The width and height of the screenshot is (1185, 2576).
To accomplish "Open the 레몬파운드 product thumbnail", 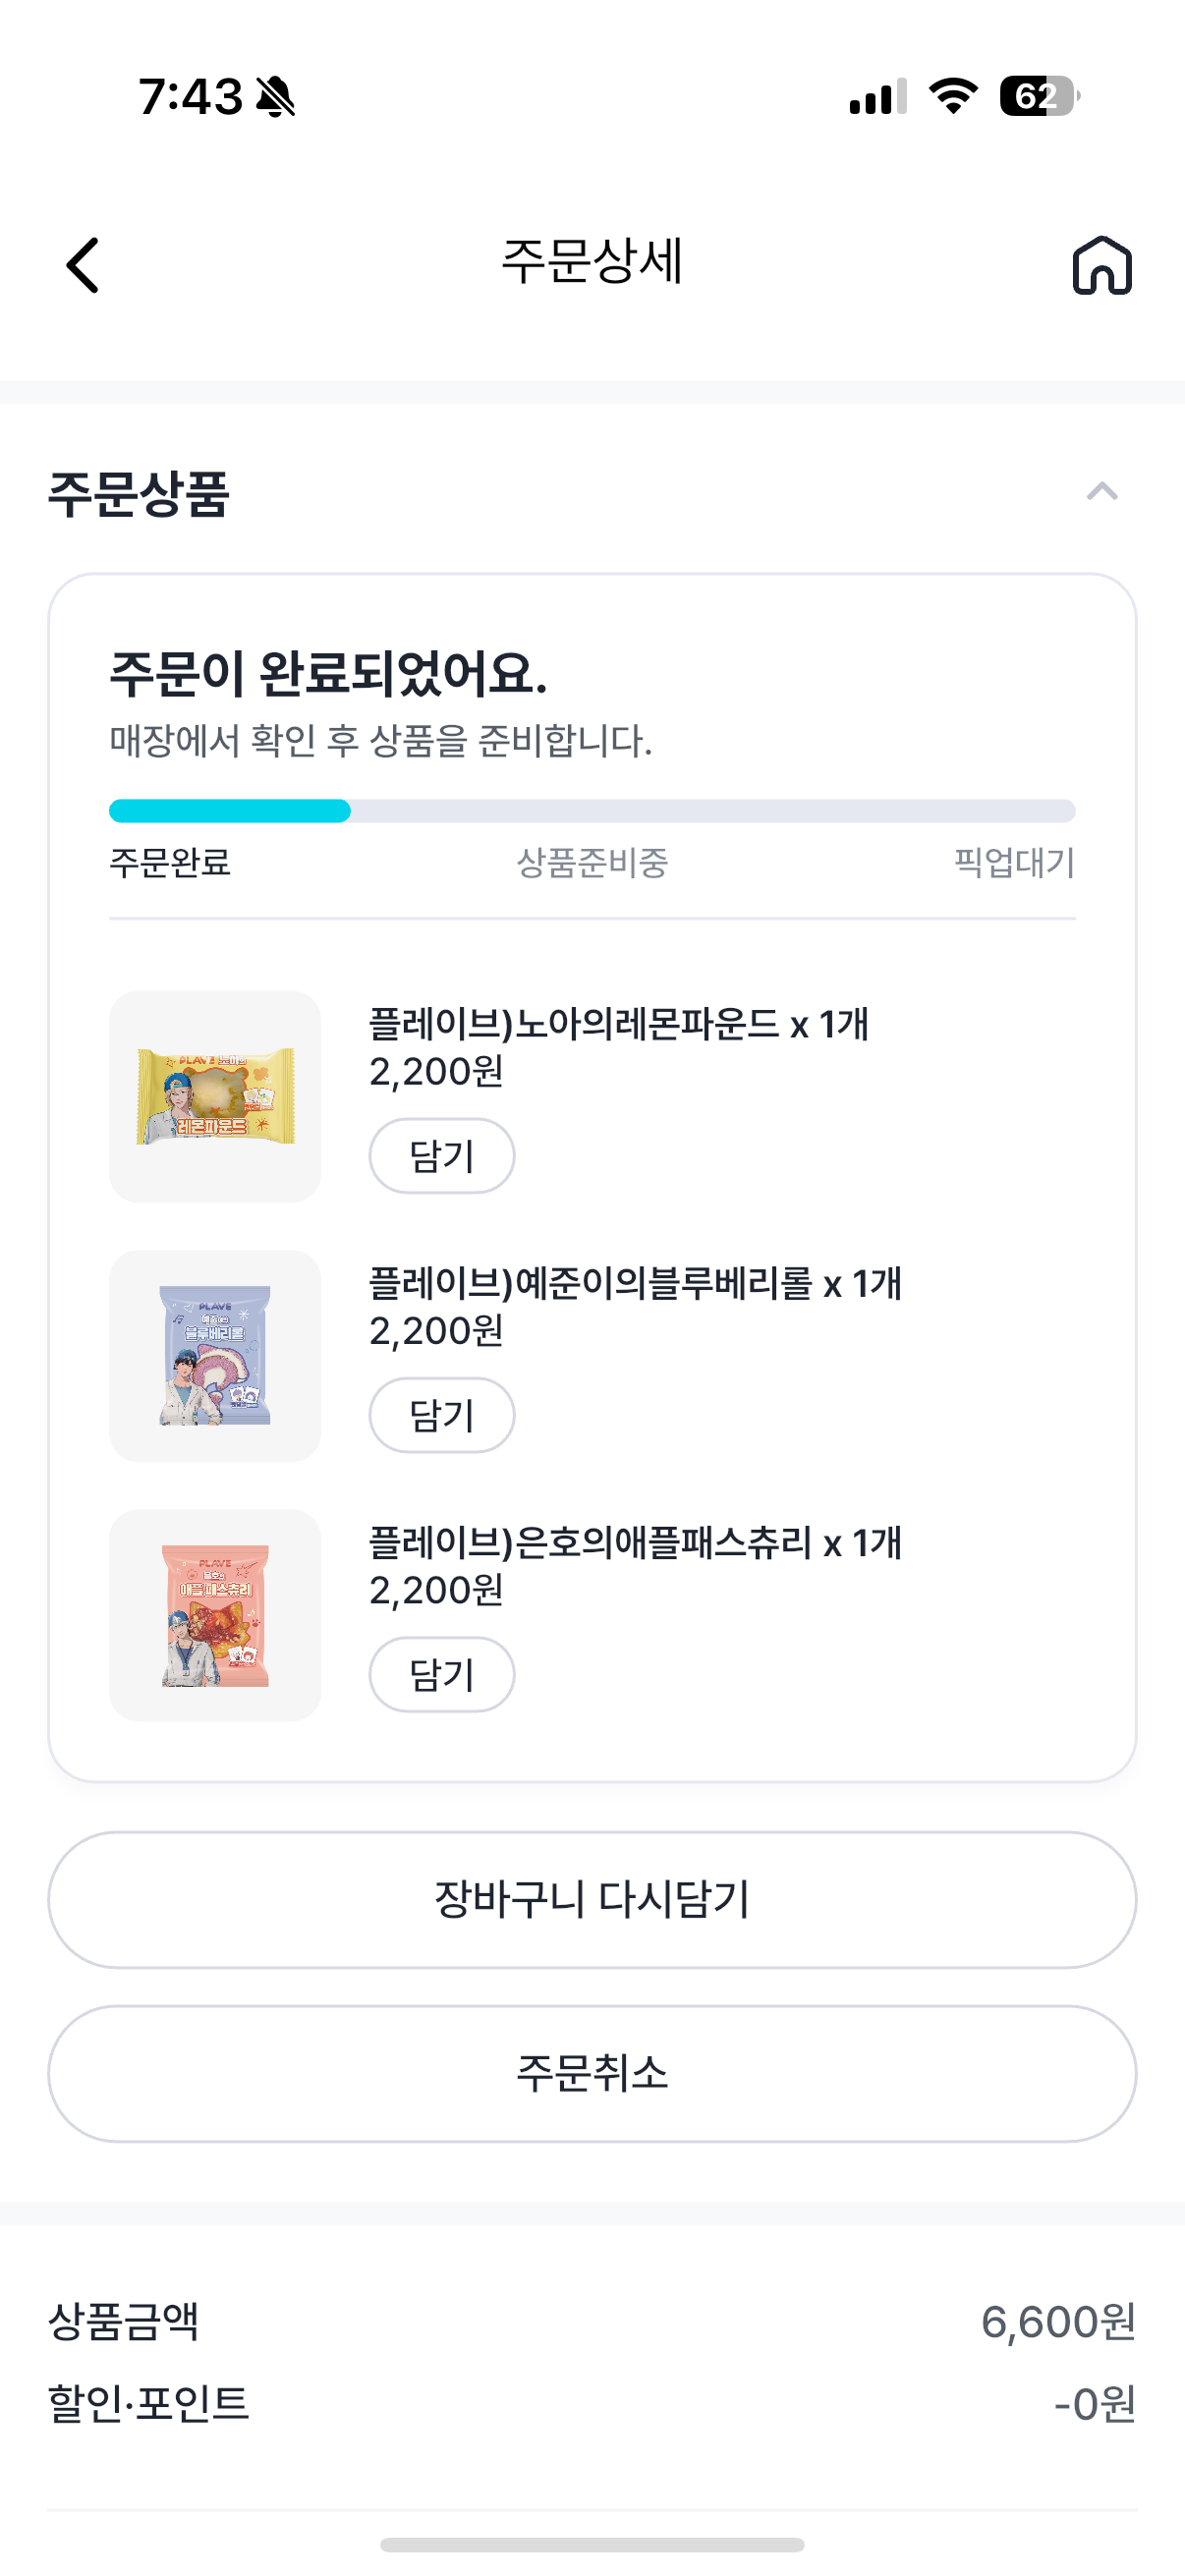I will (215, 1096).
